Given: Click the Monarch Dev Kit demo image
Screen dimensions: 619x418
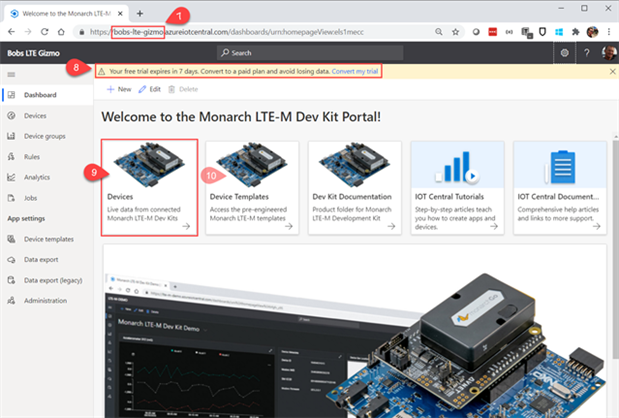Looking at the screenshot, I should 355,332.
